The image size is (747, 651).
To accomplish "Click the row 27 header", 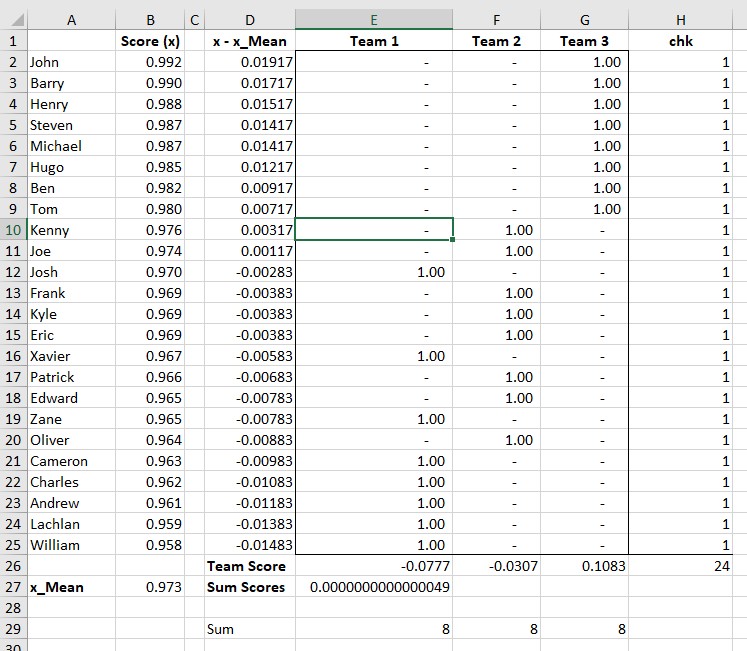I will [13, 587].
